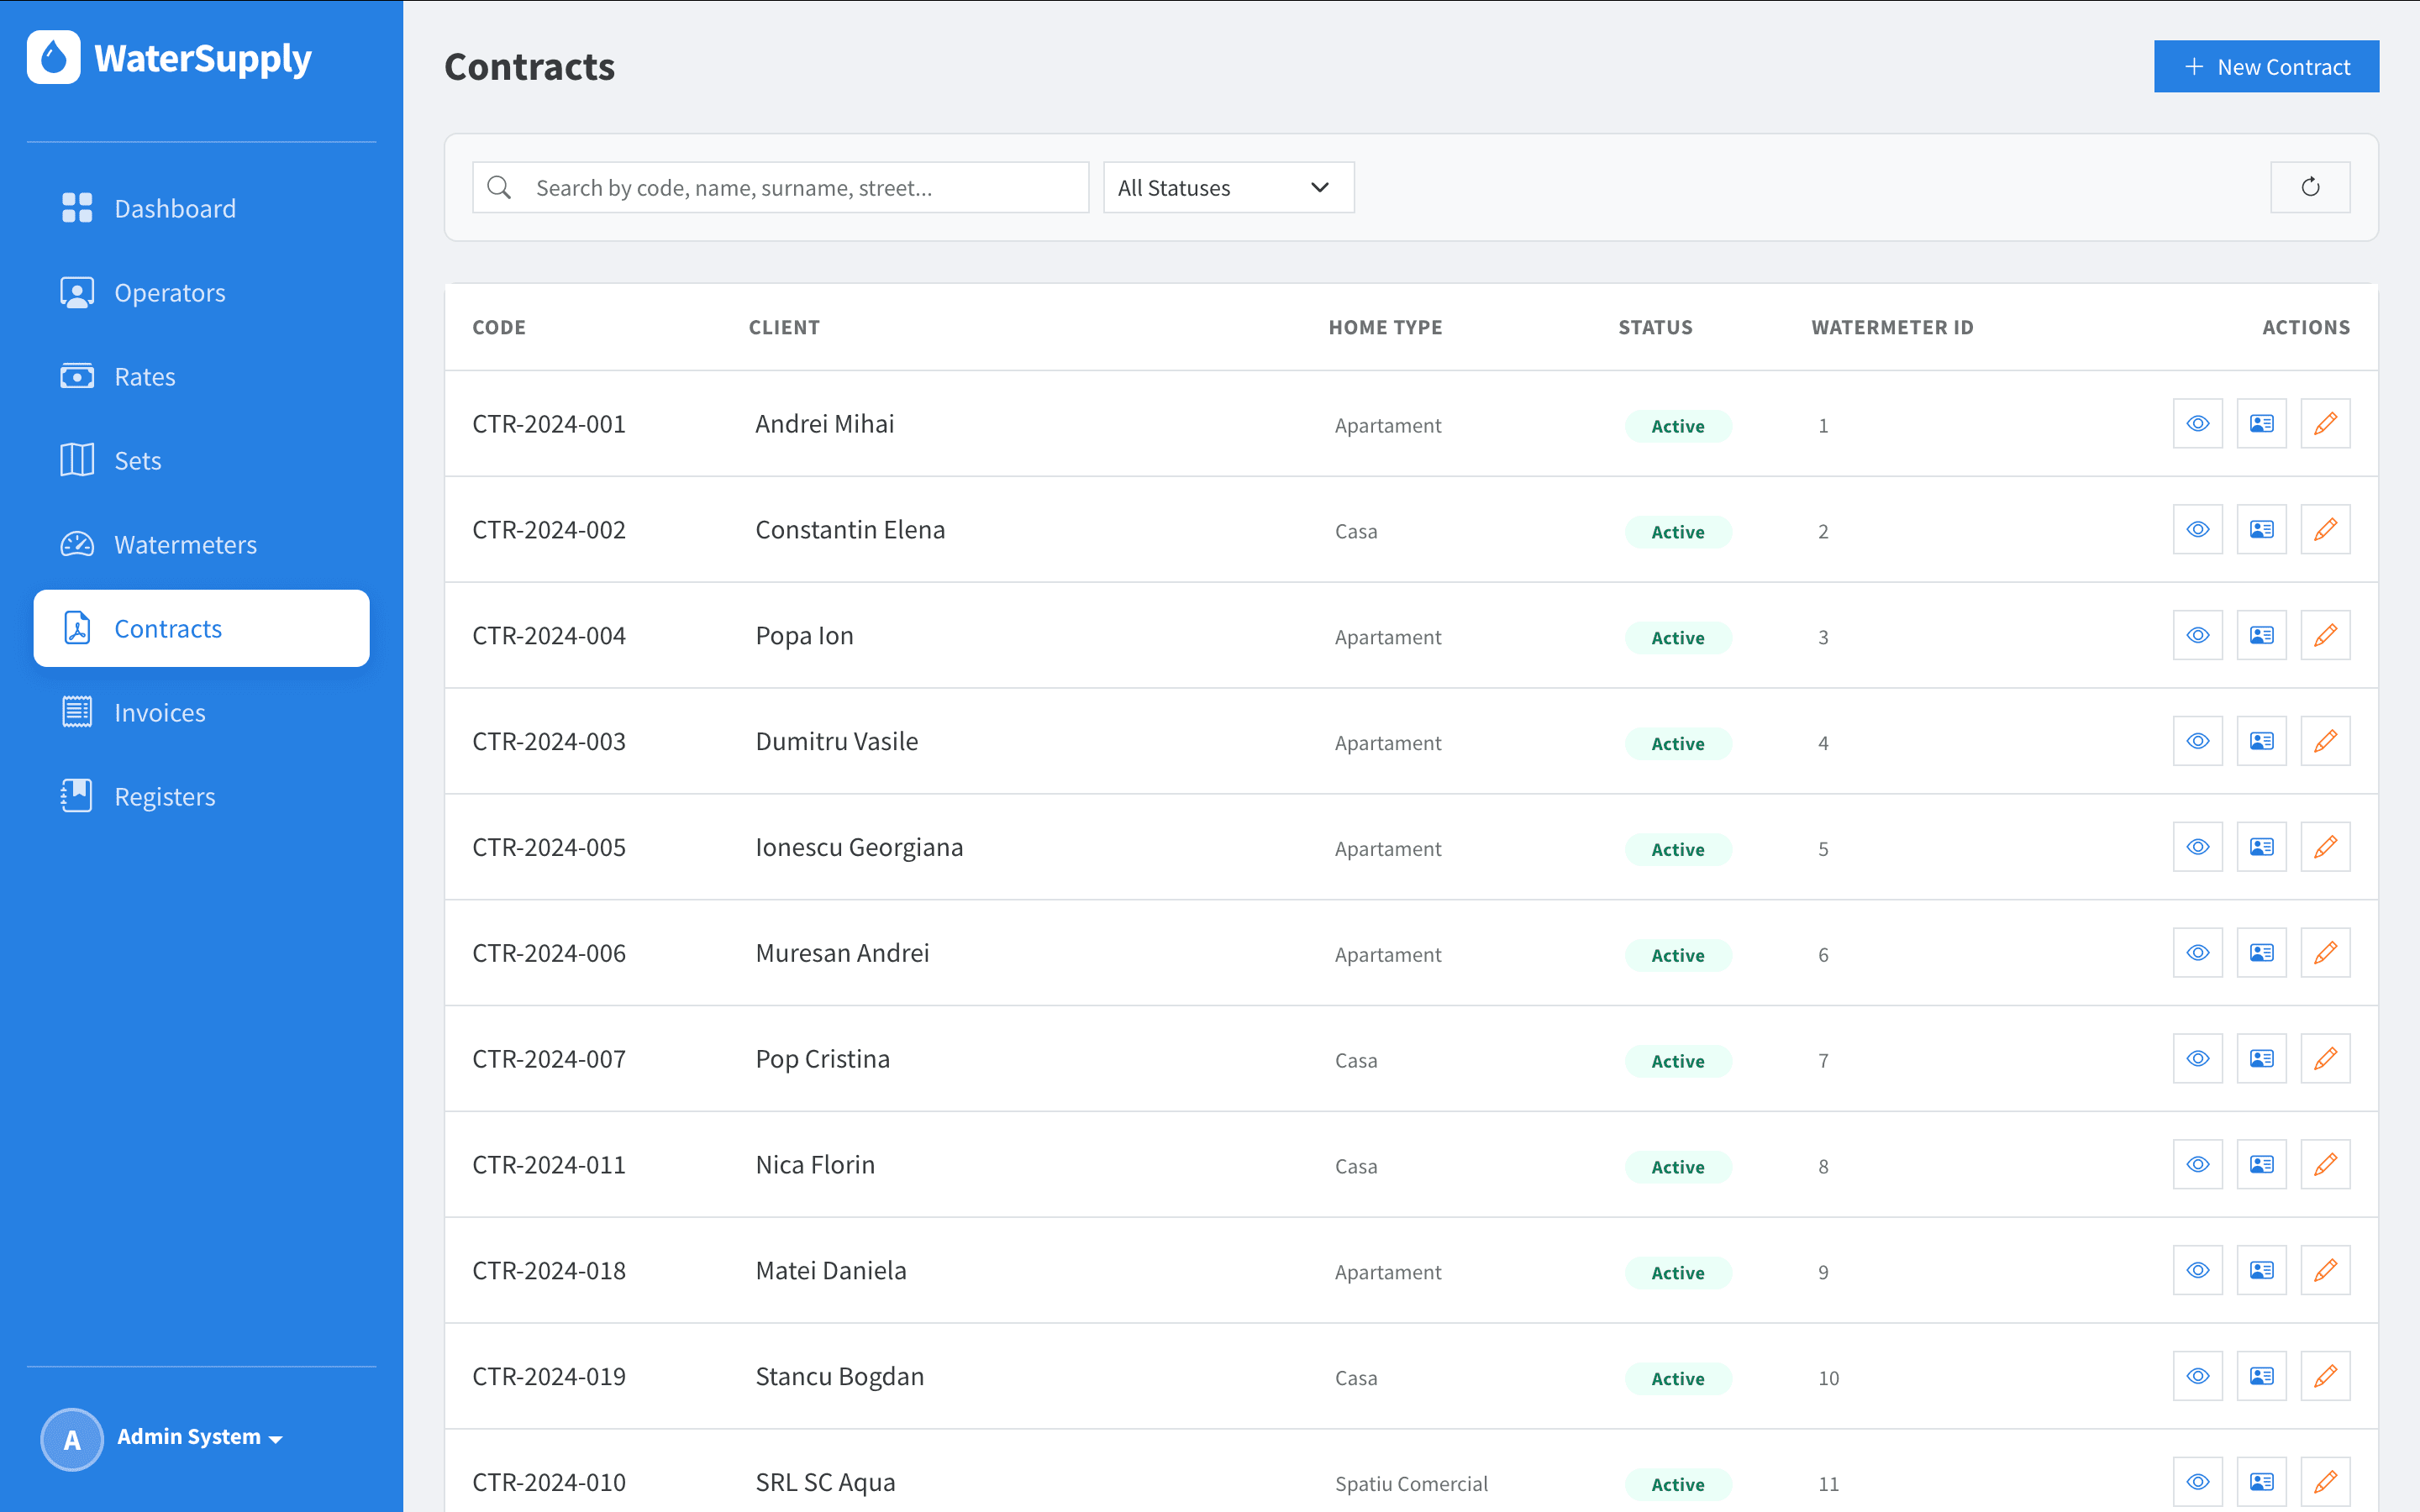Open client card for Andrei Mihai
Image resolution: width=2420 pixels, height=1512 pixels.
(2261, 424)
